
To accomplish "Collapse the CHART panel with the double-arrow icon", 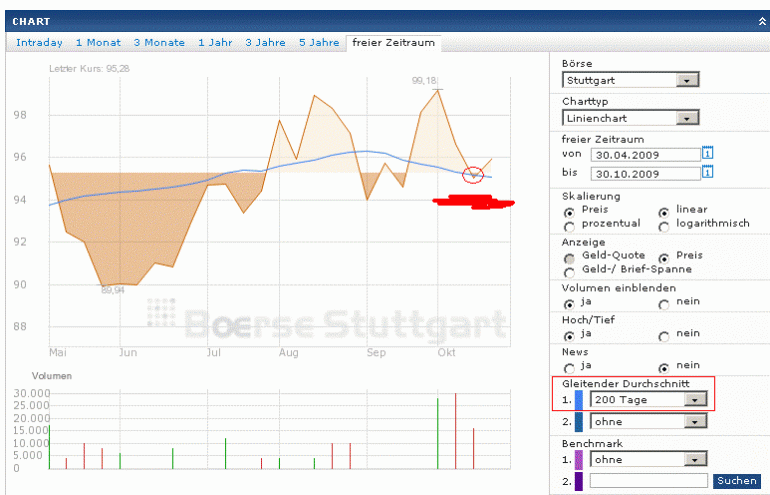I will pyautogui.click(x=762, y=21).
